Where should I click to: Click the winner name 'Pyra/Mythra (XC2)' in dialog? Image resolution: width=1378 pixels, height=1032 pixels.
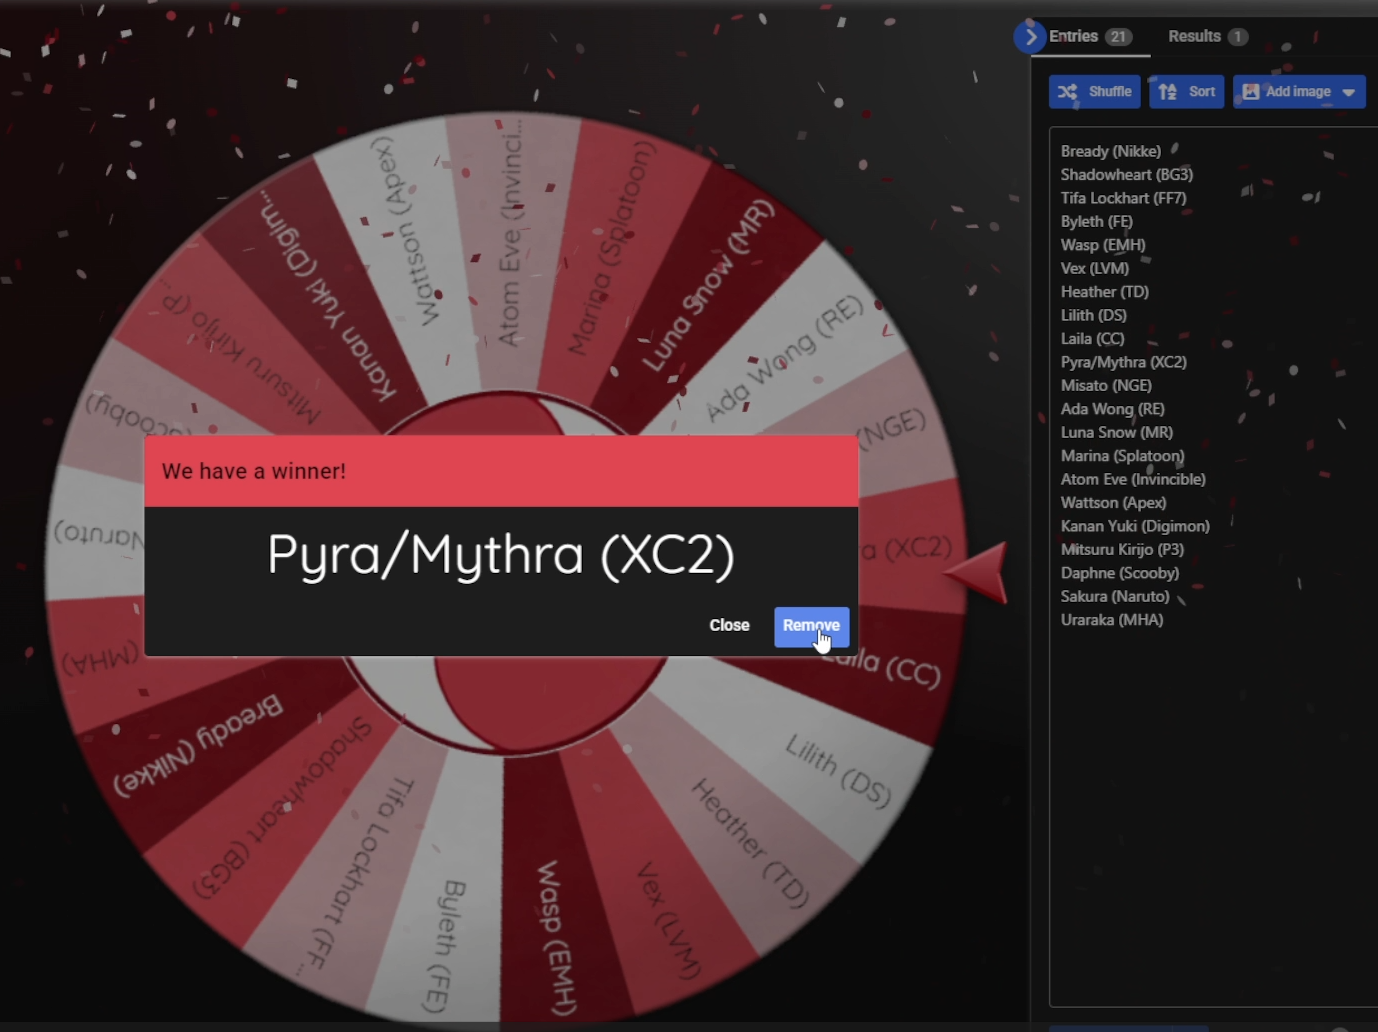point(501,555)
